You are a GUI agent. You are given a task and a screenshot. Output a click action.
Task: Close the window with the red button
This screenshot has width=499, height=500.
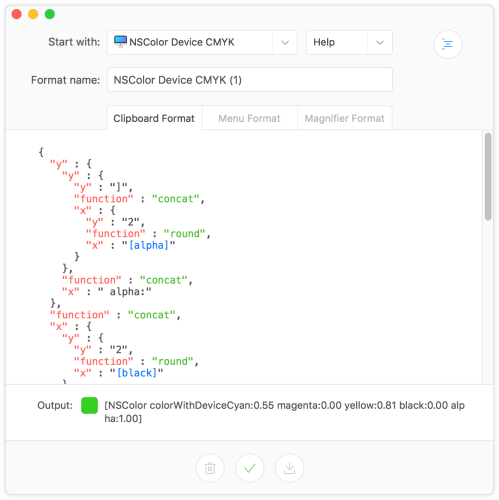(16, 14)
